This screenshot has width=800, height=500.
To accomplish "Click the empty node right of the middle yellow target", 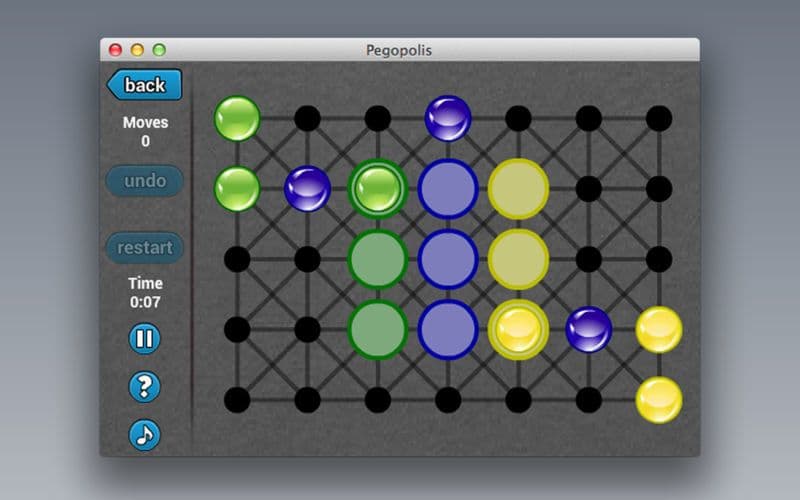I will 589,259.
